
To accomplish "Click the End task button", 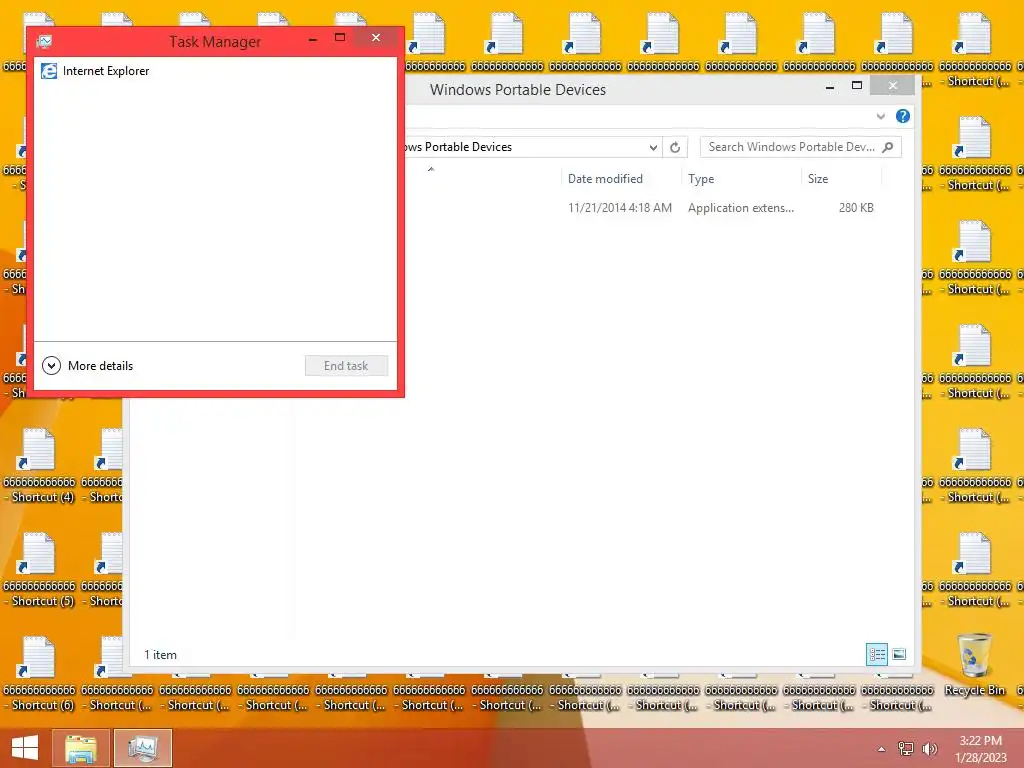I will (346, 366).
